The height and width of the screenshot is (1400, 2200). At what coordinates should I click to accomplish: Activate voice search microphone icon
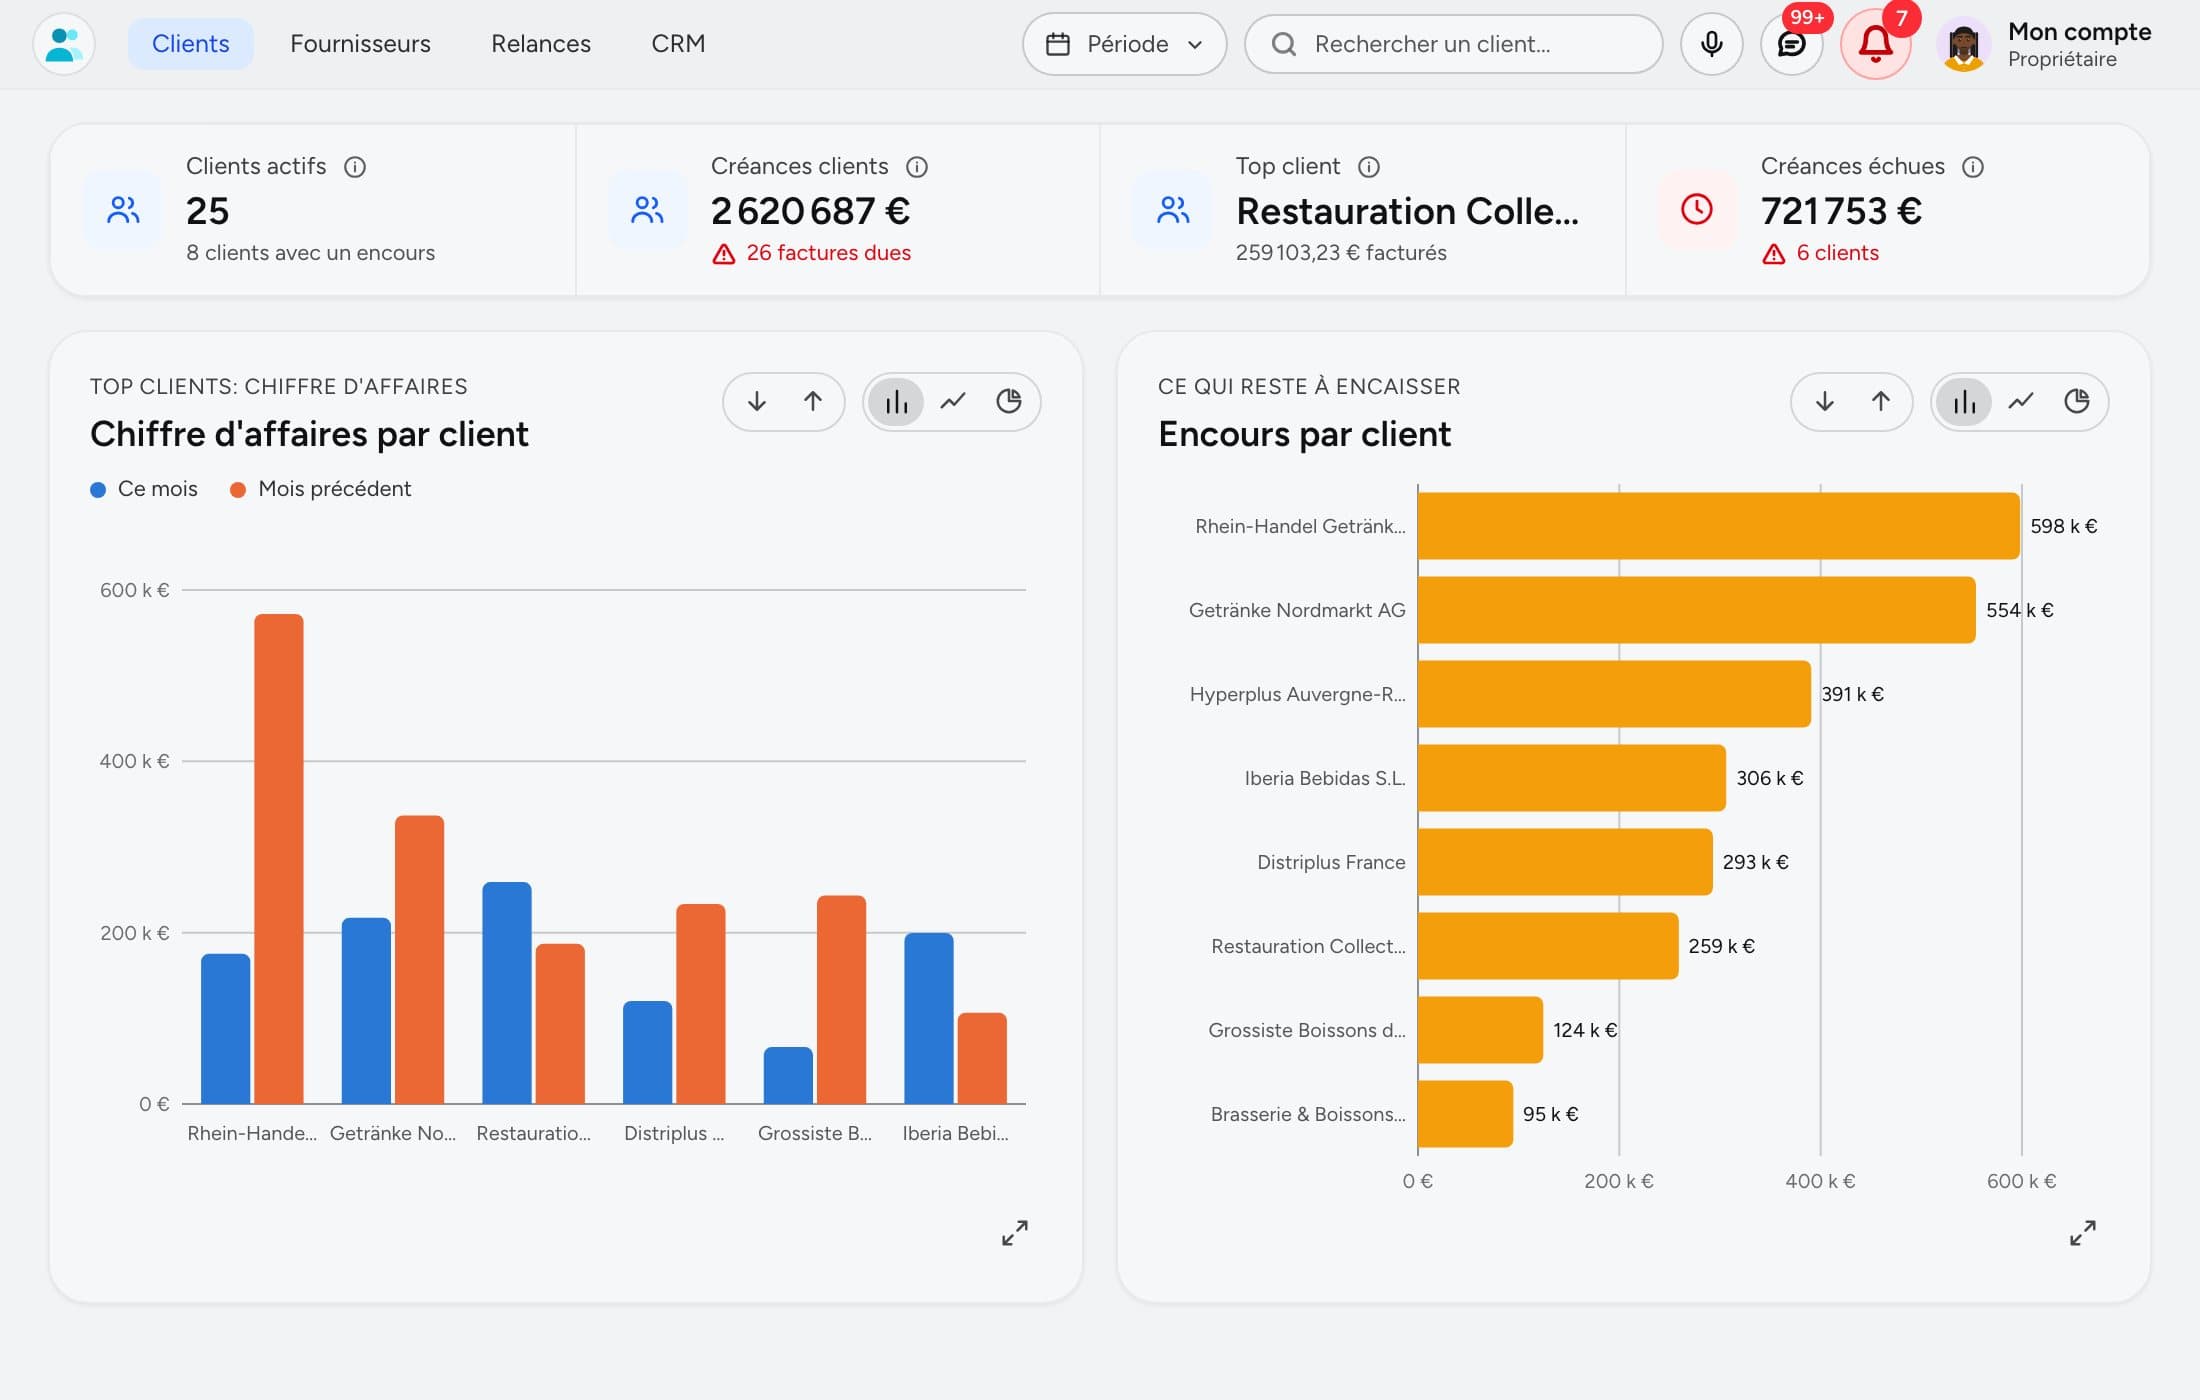[x=1711, y=44]
